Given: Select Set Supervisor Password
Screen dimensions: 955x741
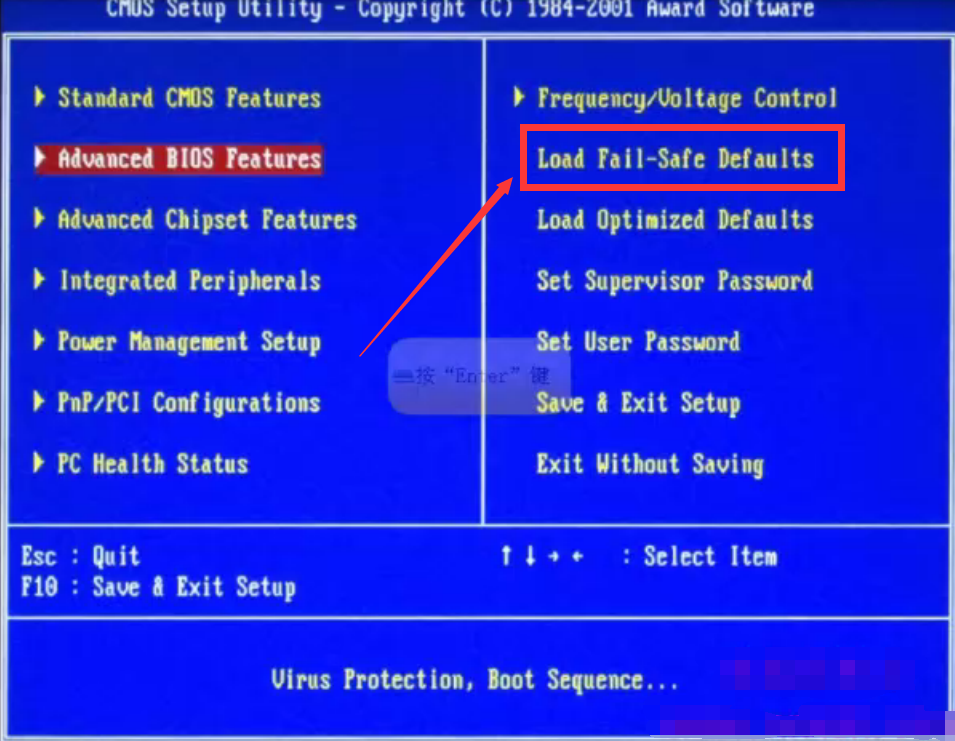Looking at the screenshot, I should [x=675, y=281].
